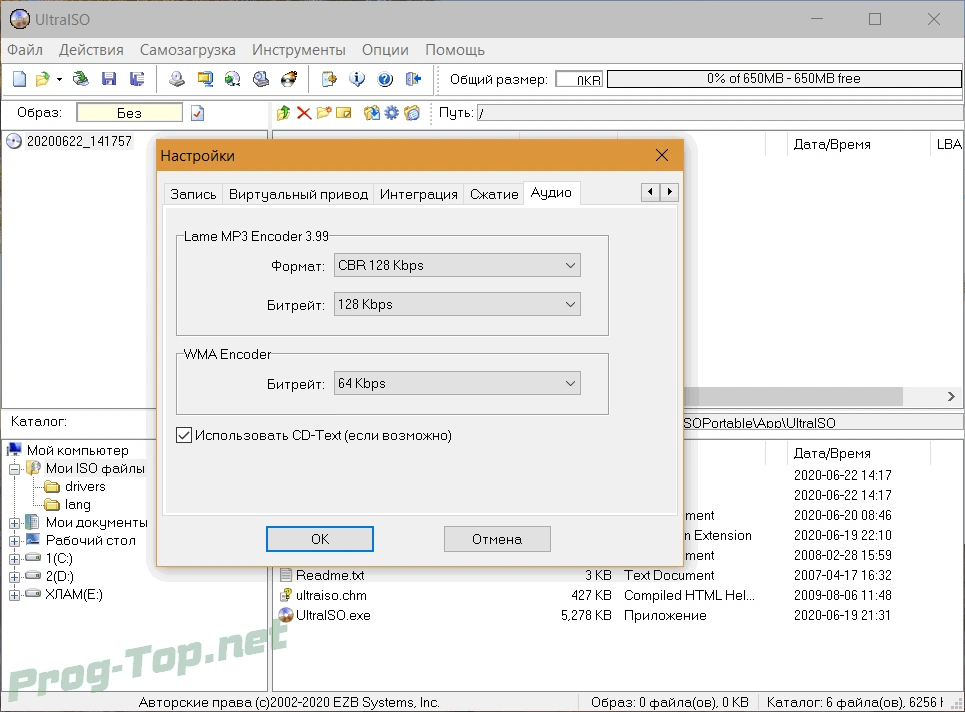Click the New image toolbar icon
Screen dimensions: 965x712
(x=20, y=79)
